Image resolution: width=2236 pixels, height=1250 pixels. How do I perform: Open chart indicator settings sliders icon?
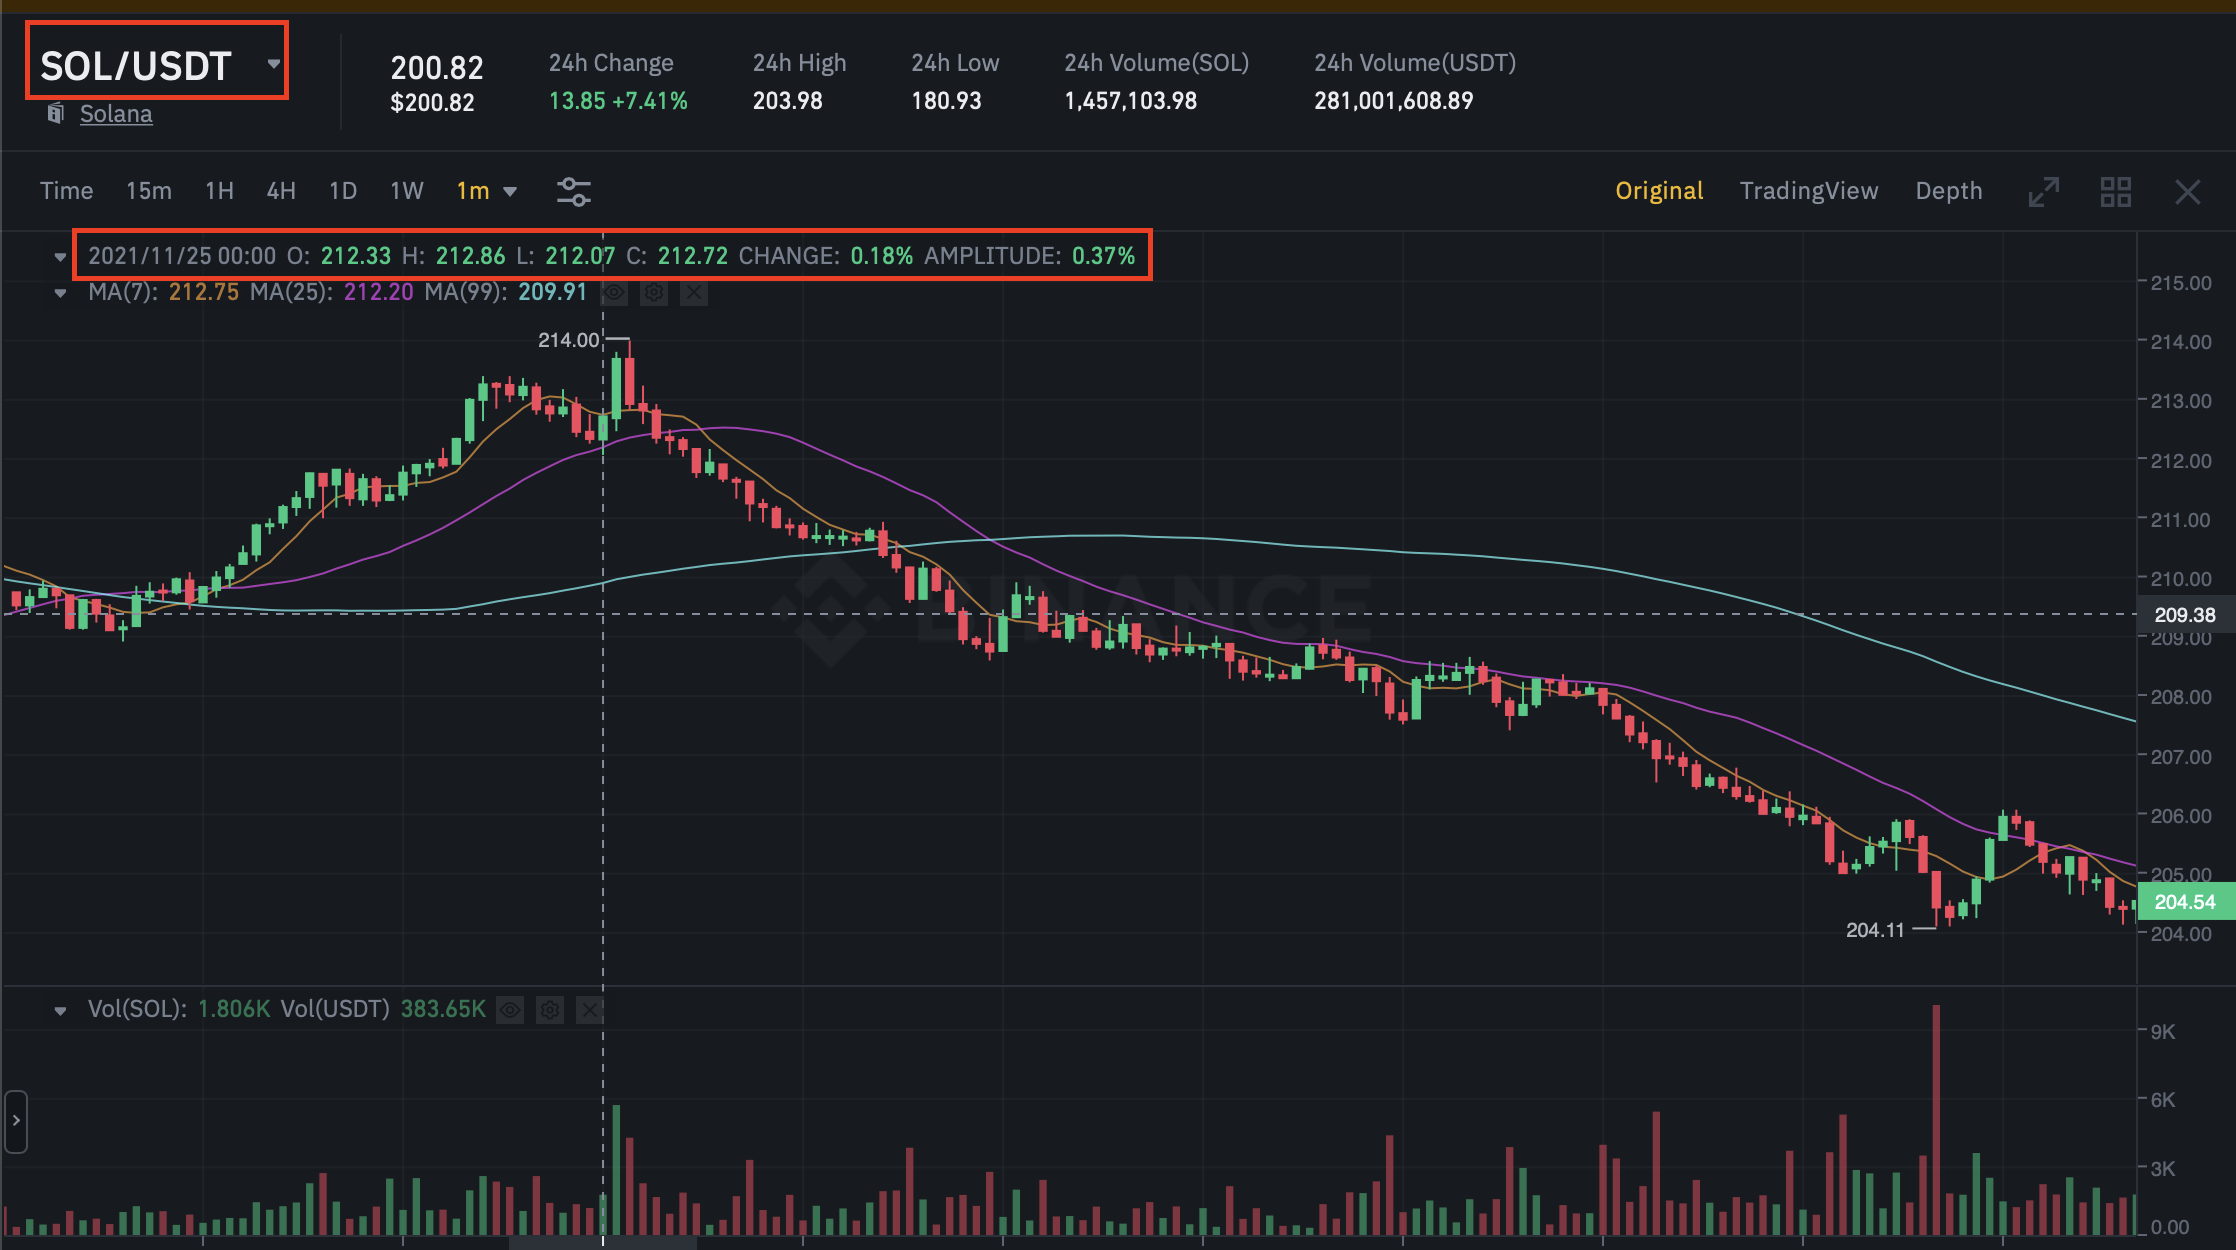(x=574, y=191)
